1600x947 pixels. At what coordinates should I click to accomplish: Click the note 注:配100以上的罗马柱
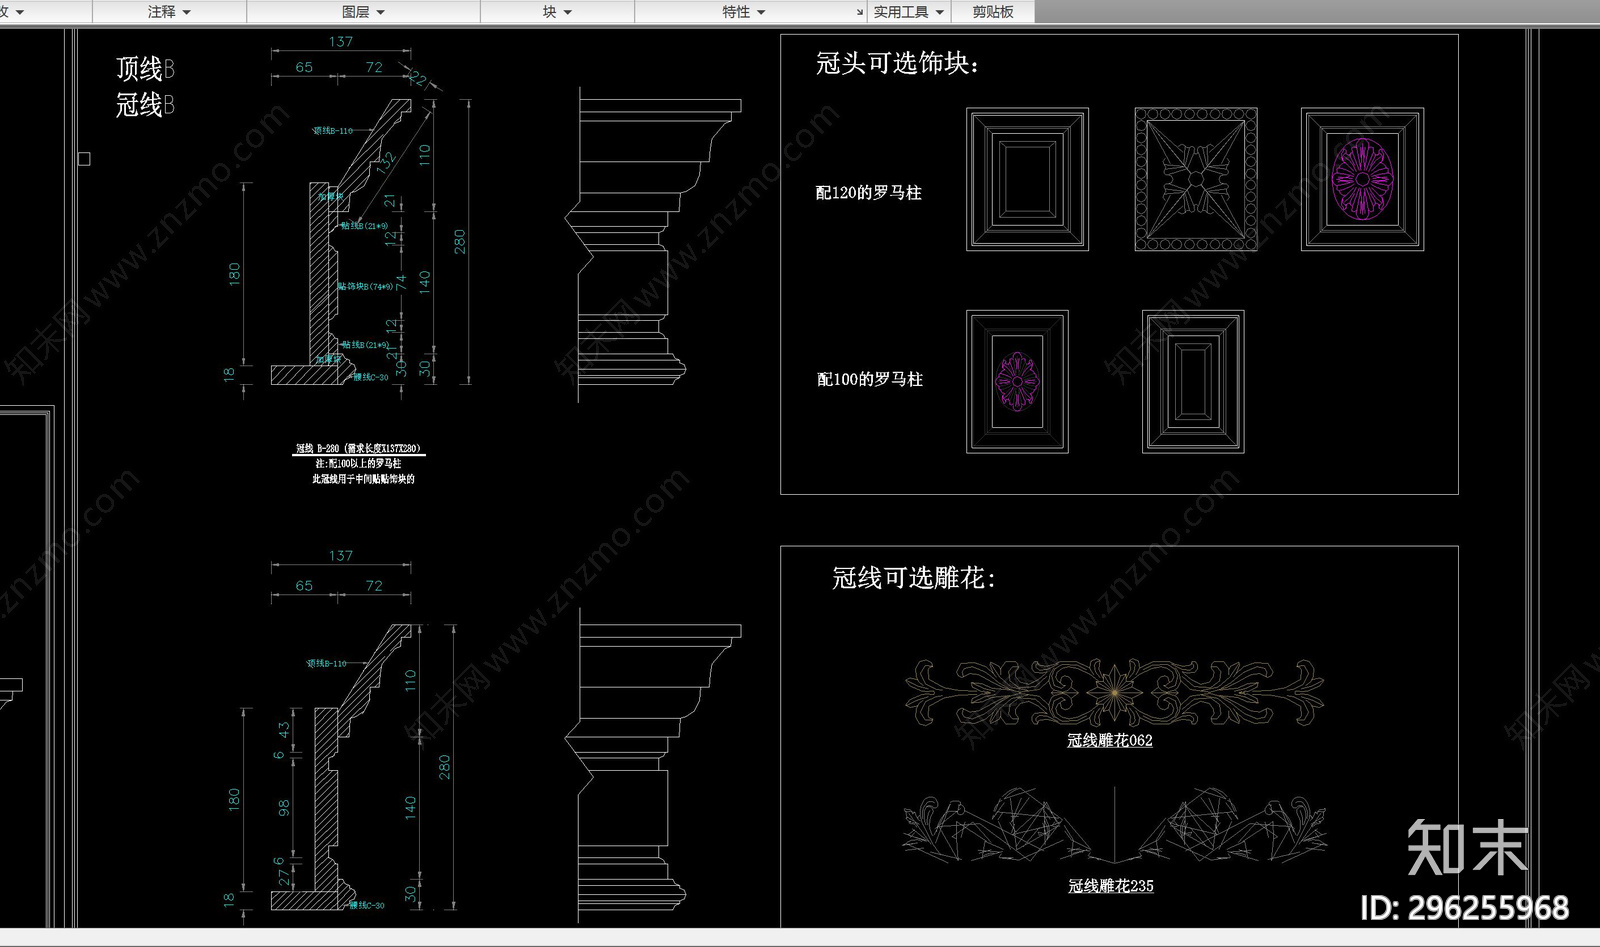[x=358, y=464]
